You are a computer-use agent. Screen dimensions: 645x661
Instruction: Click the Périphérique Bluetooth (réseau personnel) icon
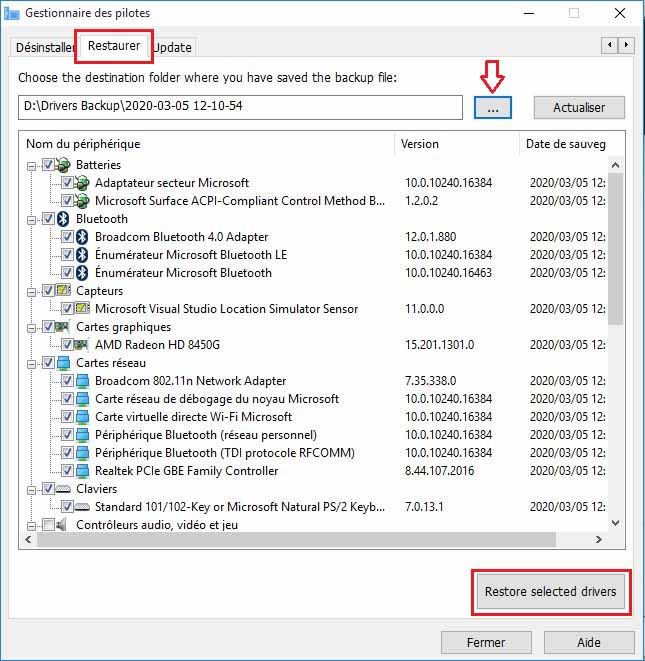tap(82, 435)
